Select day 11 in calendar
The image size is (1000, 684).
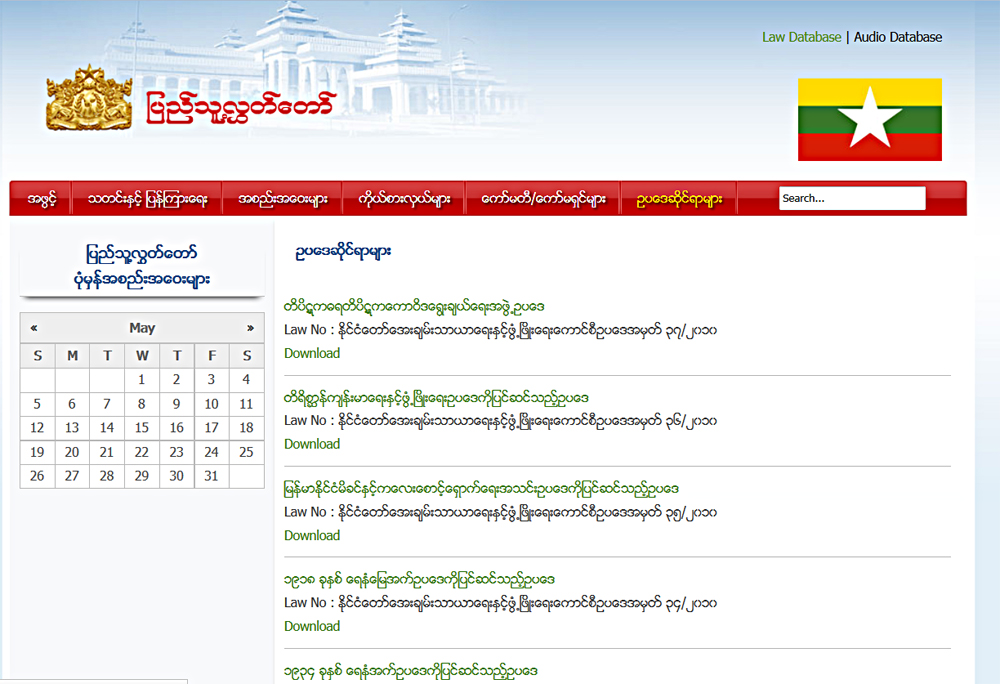(246, 404)
